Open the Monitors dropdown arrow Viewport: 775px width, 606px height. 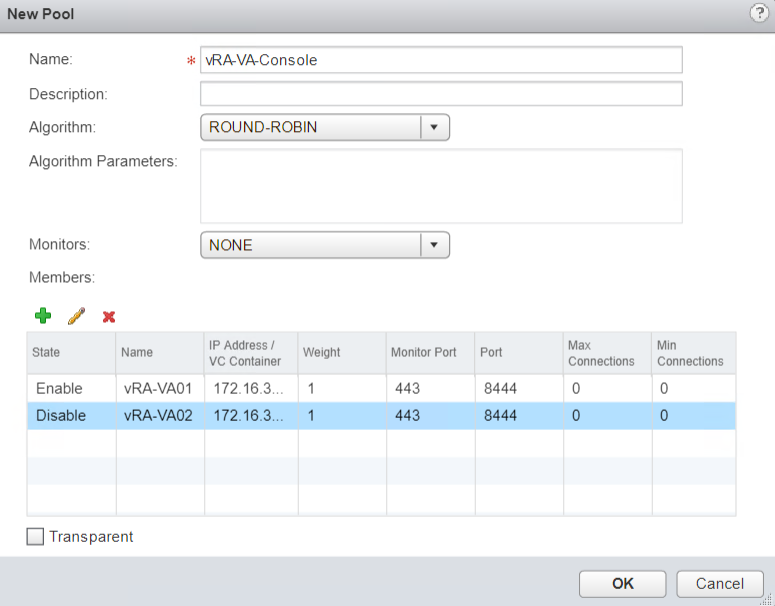pyautogui.click(x=434, y=245)
